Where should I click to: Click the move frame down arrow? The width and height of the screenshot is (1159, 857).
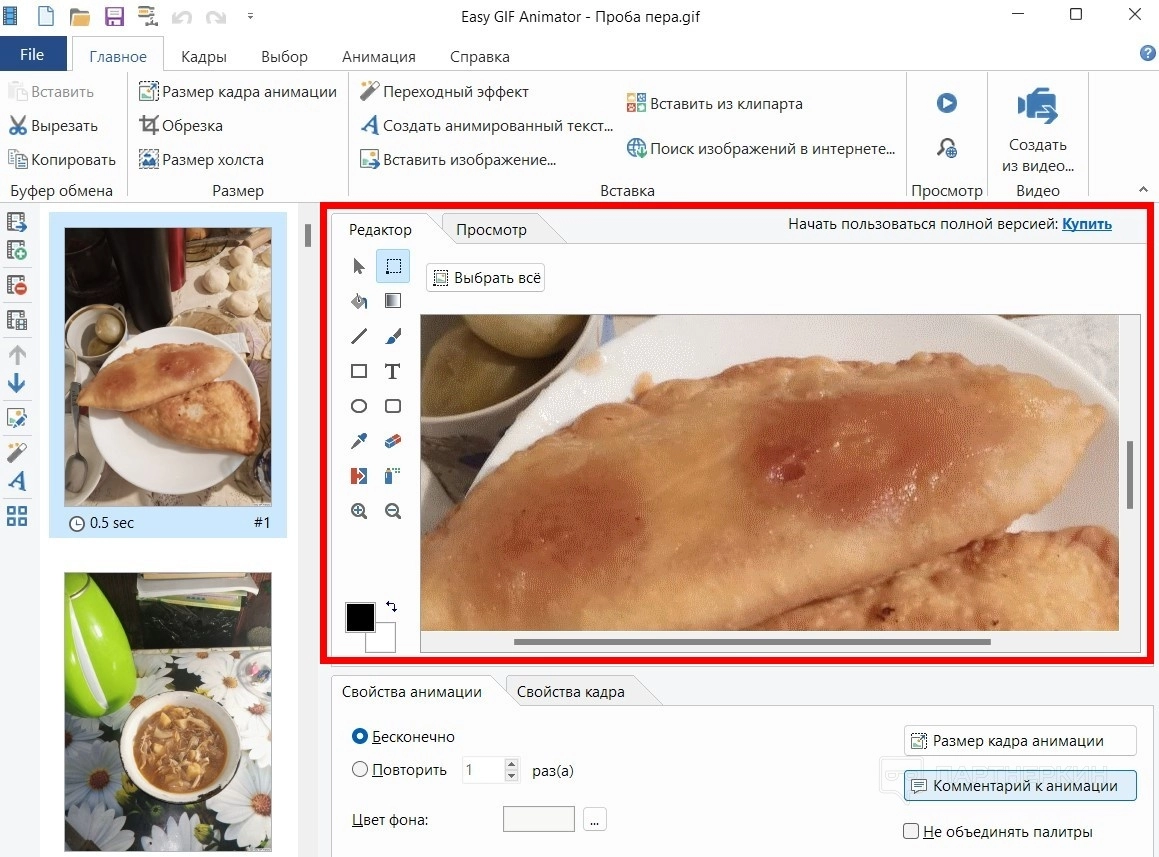[x=17, y=382]
